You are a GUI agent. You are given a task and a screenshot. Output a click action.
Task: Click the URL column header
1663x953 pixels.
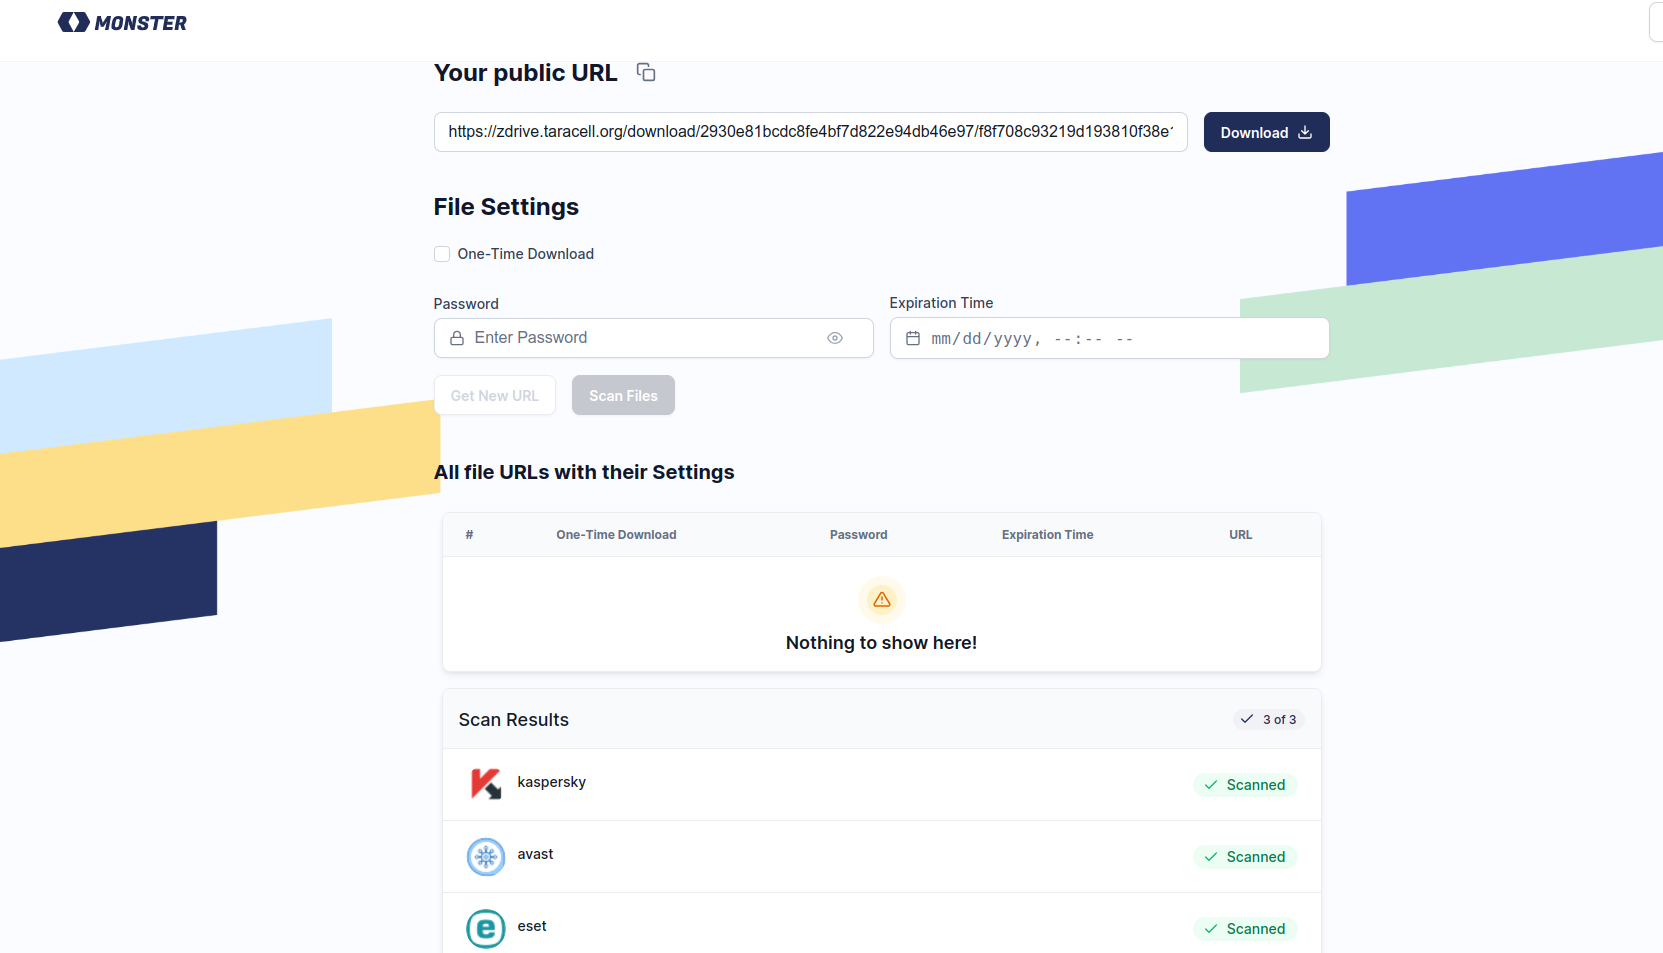coord(1240,535)
